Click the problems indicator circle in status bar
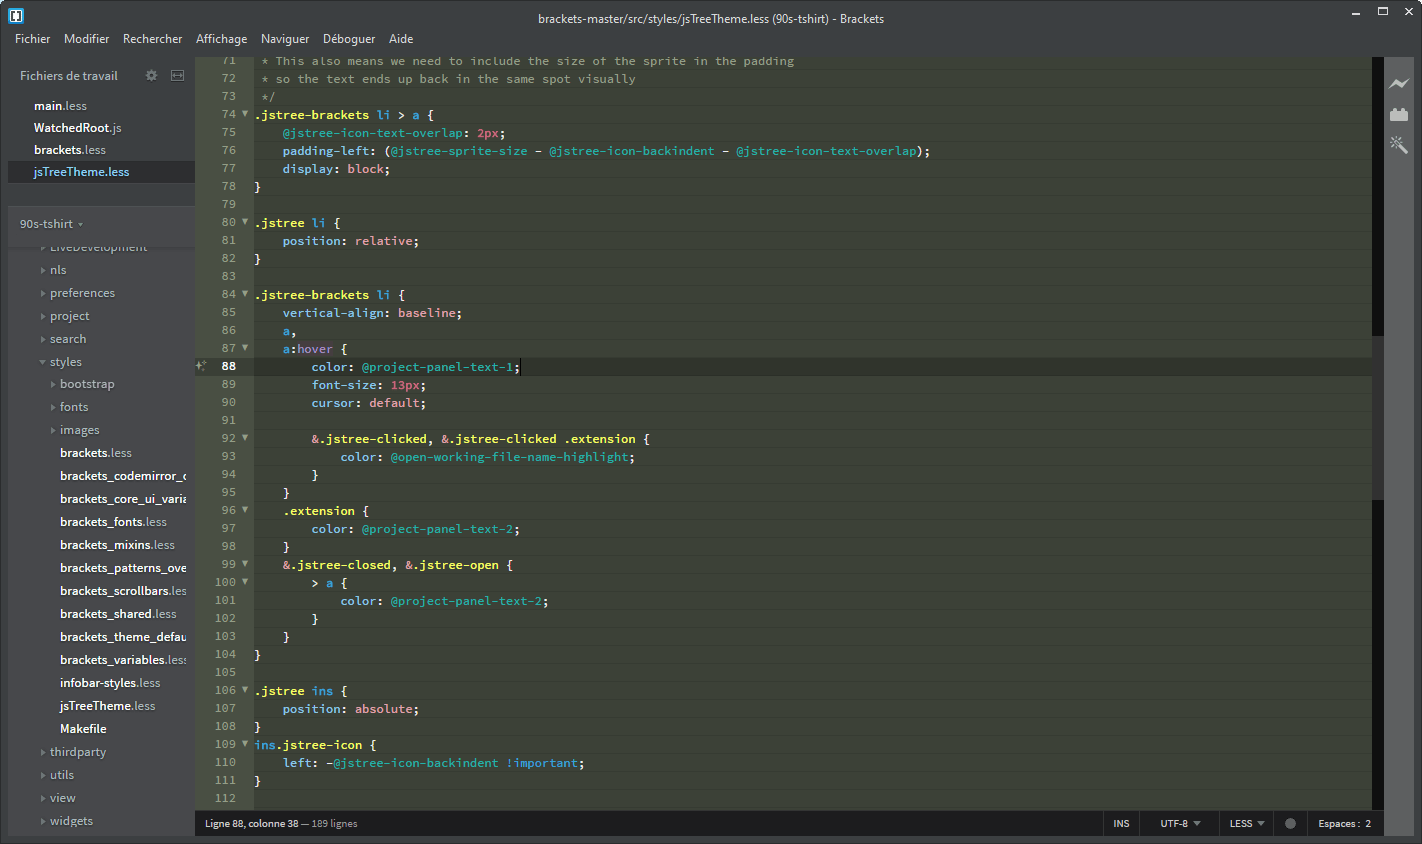 1290,823
